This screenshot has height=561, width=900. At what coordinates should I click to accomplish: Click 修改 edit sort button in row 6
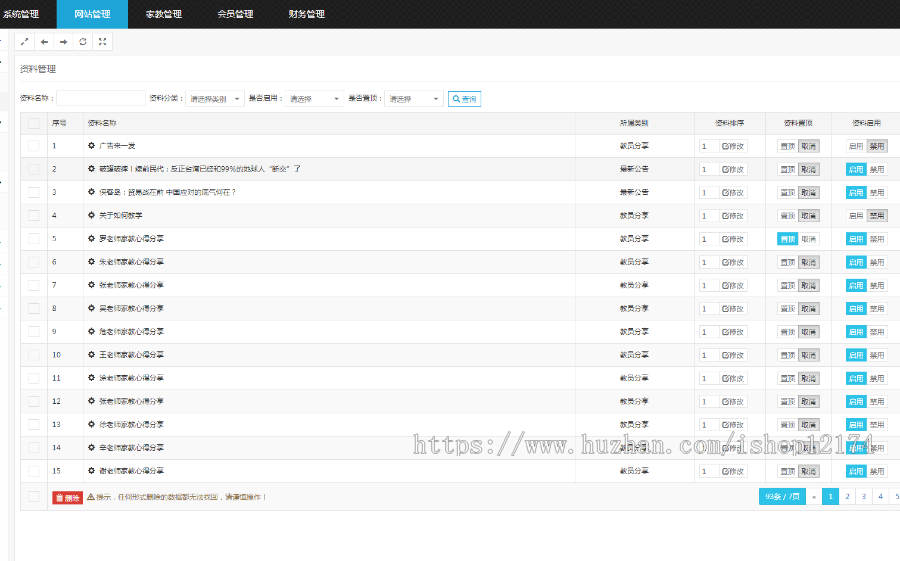tap(733, 262)
